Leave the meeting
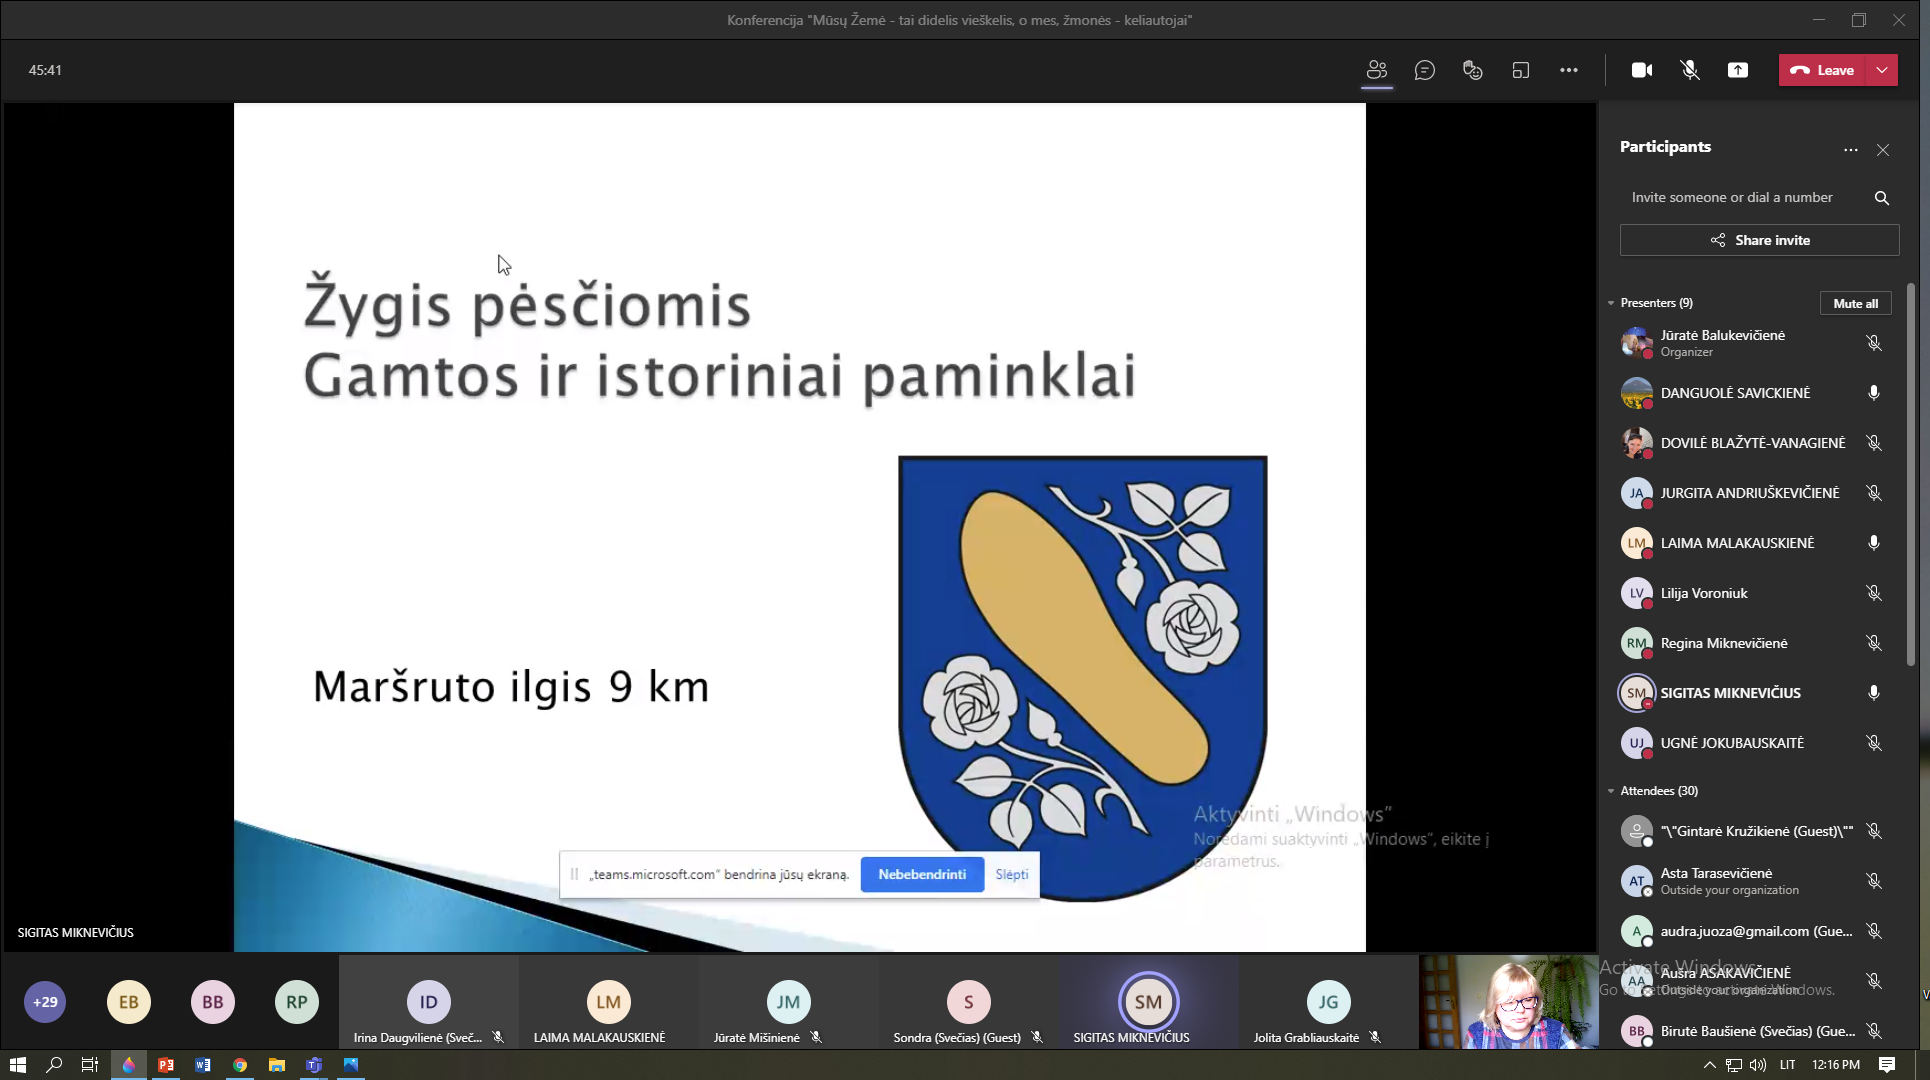Screen dimensions: 1930x1080 point(1823,70)
